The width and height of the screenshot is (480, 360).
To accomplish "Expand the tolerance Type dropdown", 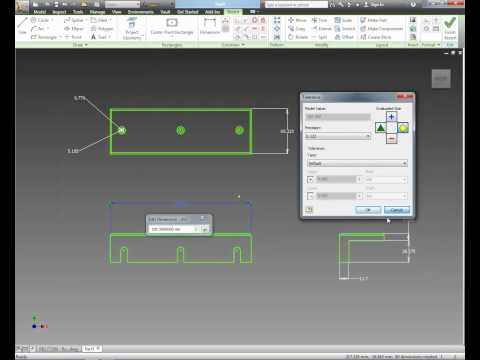I will [x=357, y=163].
